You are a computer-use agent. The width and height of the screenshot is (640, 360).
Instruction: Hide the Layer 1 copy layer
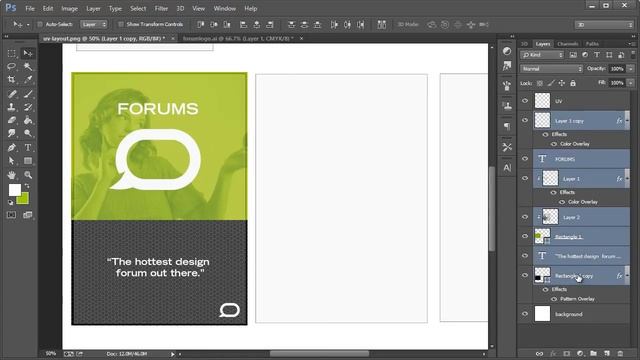(x=525, y=120)
